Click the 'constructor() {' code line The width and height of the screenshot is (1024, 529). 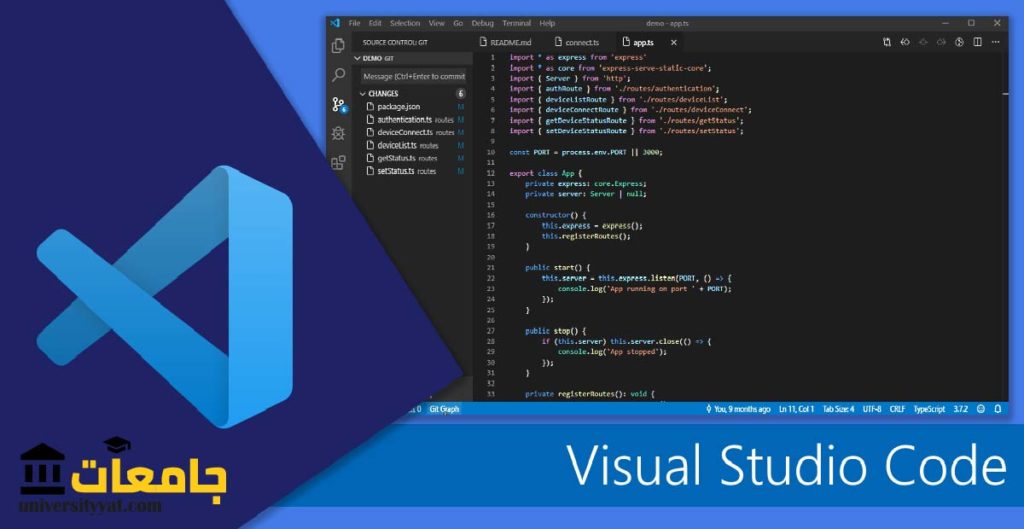pos(556,215)
